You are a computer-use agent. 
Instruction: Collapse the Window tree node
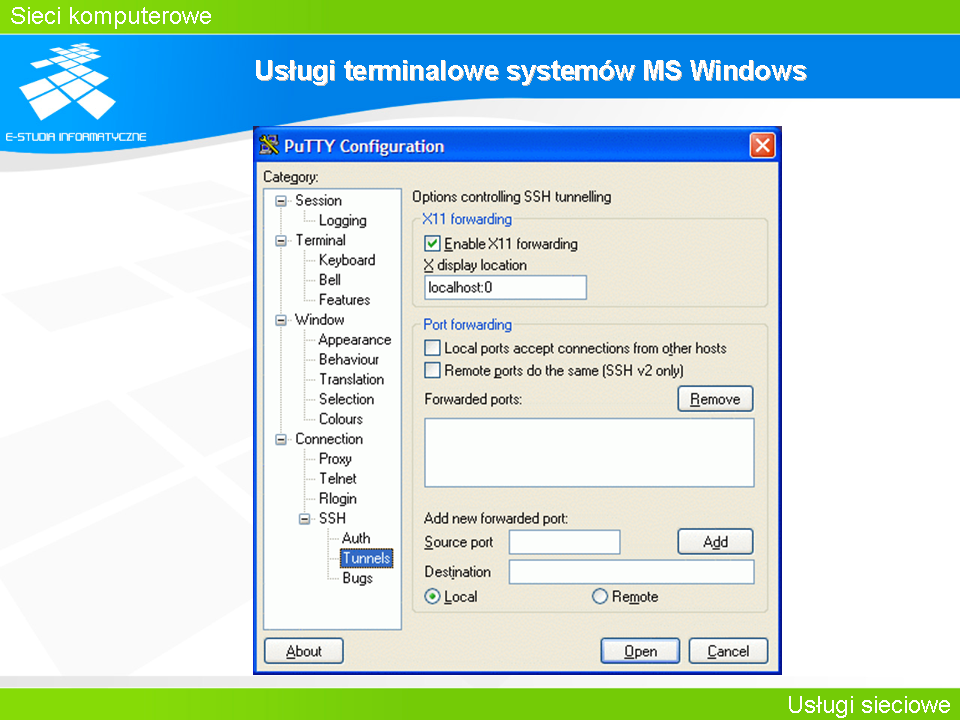[x=281, y=320]
